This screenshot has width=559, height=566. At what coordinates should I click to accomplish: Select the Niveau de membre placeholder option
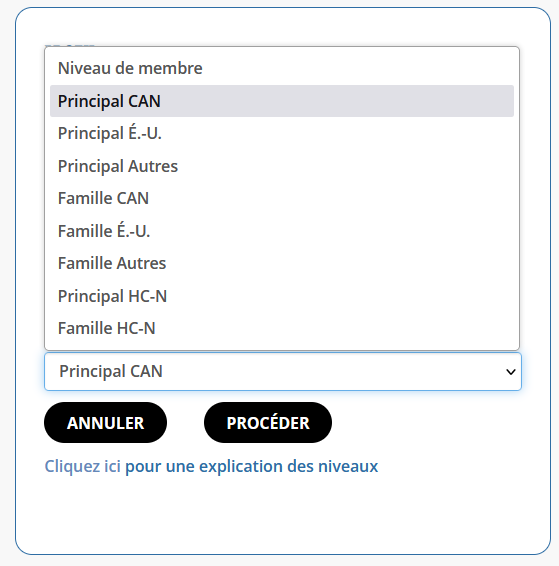coord(282,68)
